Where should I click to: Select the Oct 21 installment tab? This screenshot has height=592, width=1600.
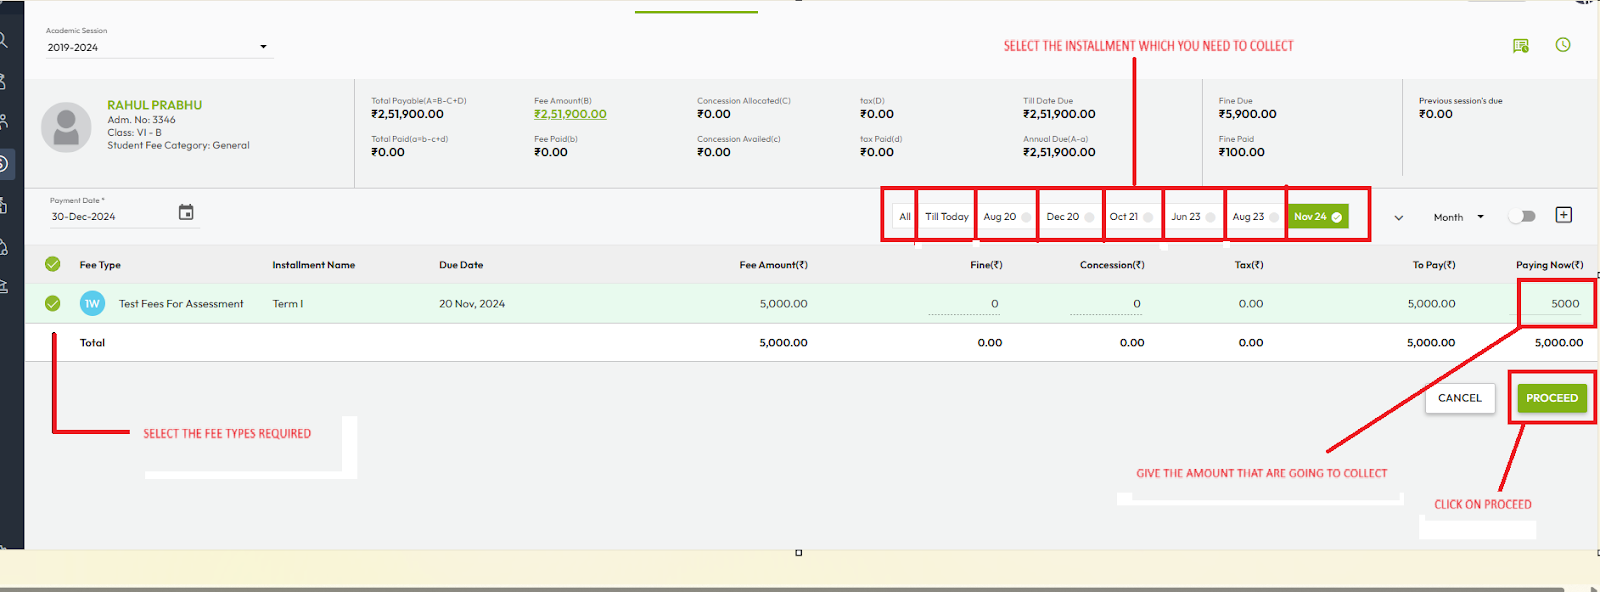click(1131, 216)
